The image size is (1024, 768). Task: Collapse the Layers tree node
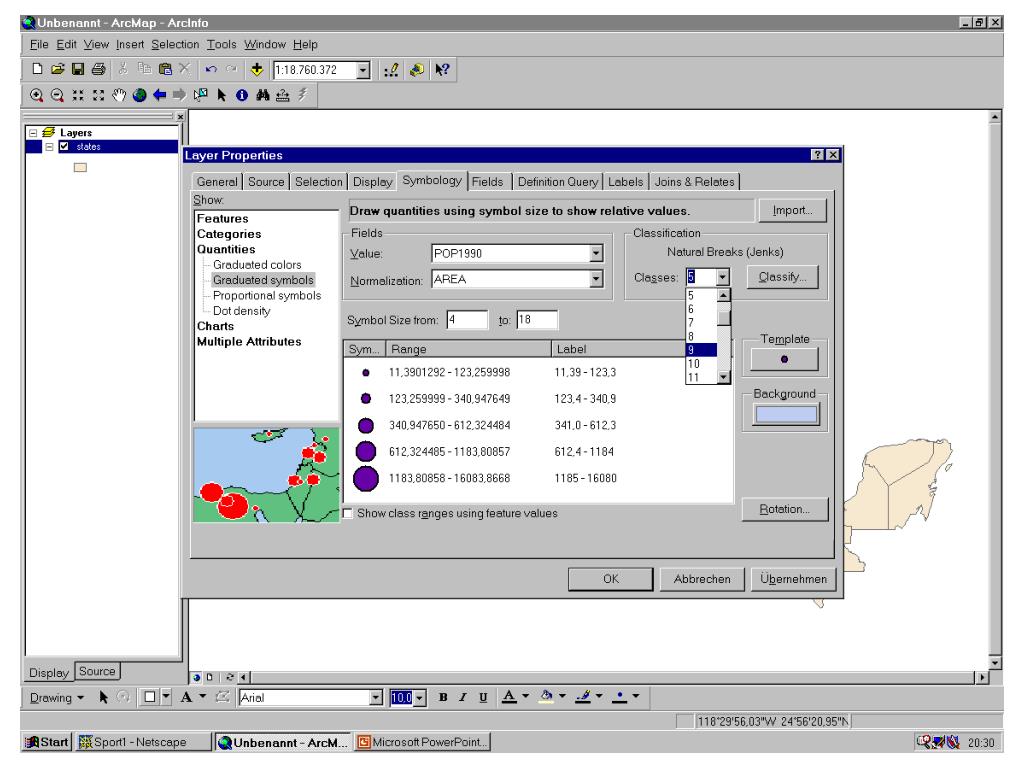click(33, 133)
